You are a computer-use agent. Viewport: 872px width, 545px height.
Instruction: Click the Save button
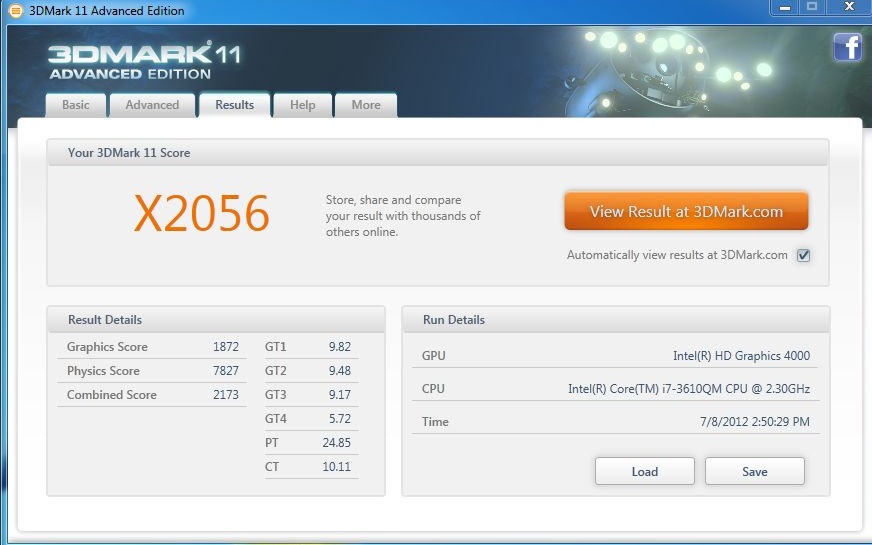tap(755, 472)
